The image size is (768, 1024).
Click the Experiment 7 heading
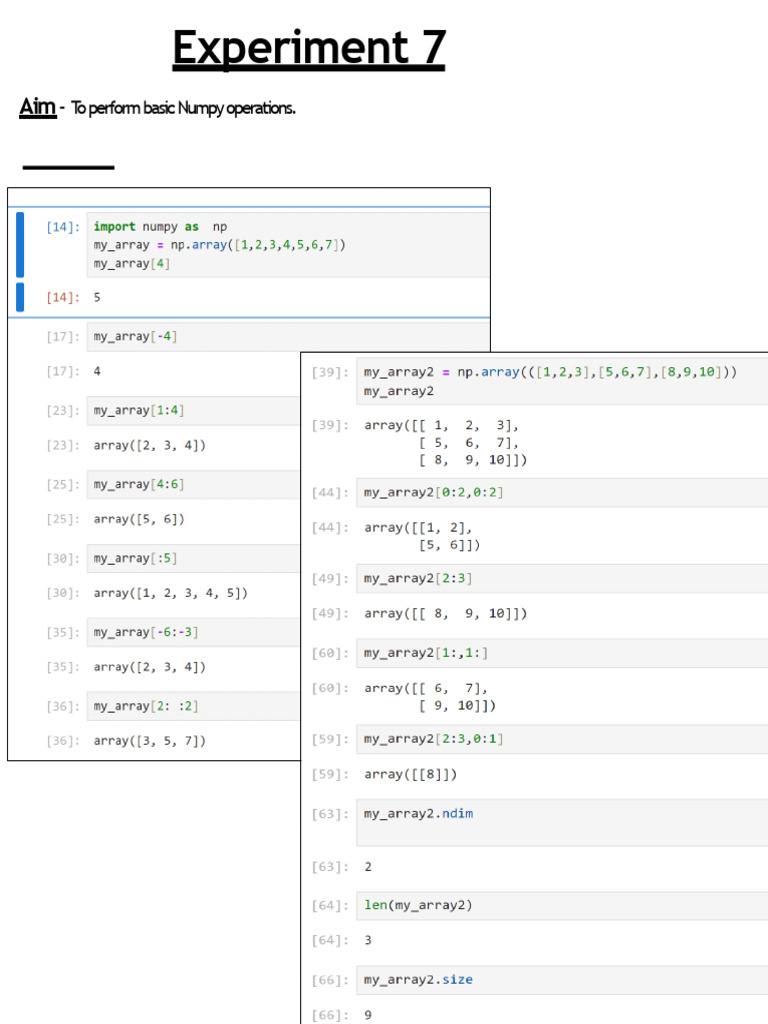tap(309, 48)
